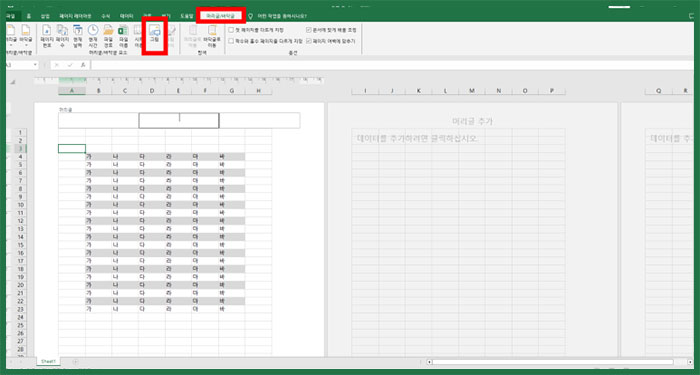Image resolution: width=700 pixels, height=375 pixels.
Task: Insert File Name (파일 이름) element
Action: click(123, 37)
